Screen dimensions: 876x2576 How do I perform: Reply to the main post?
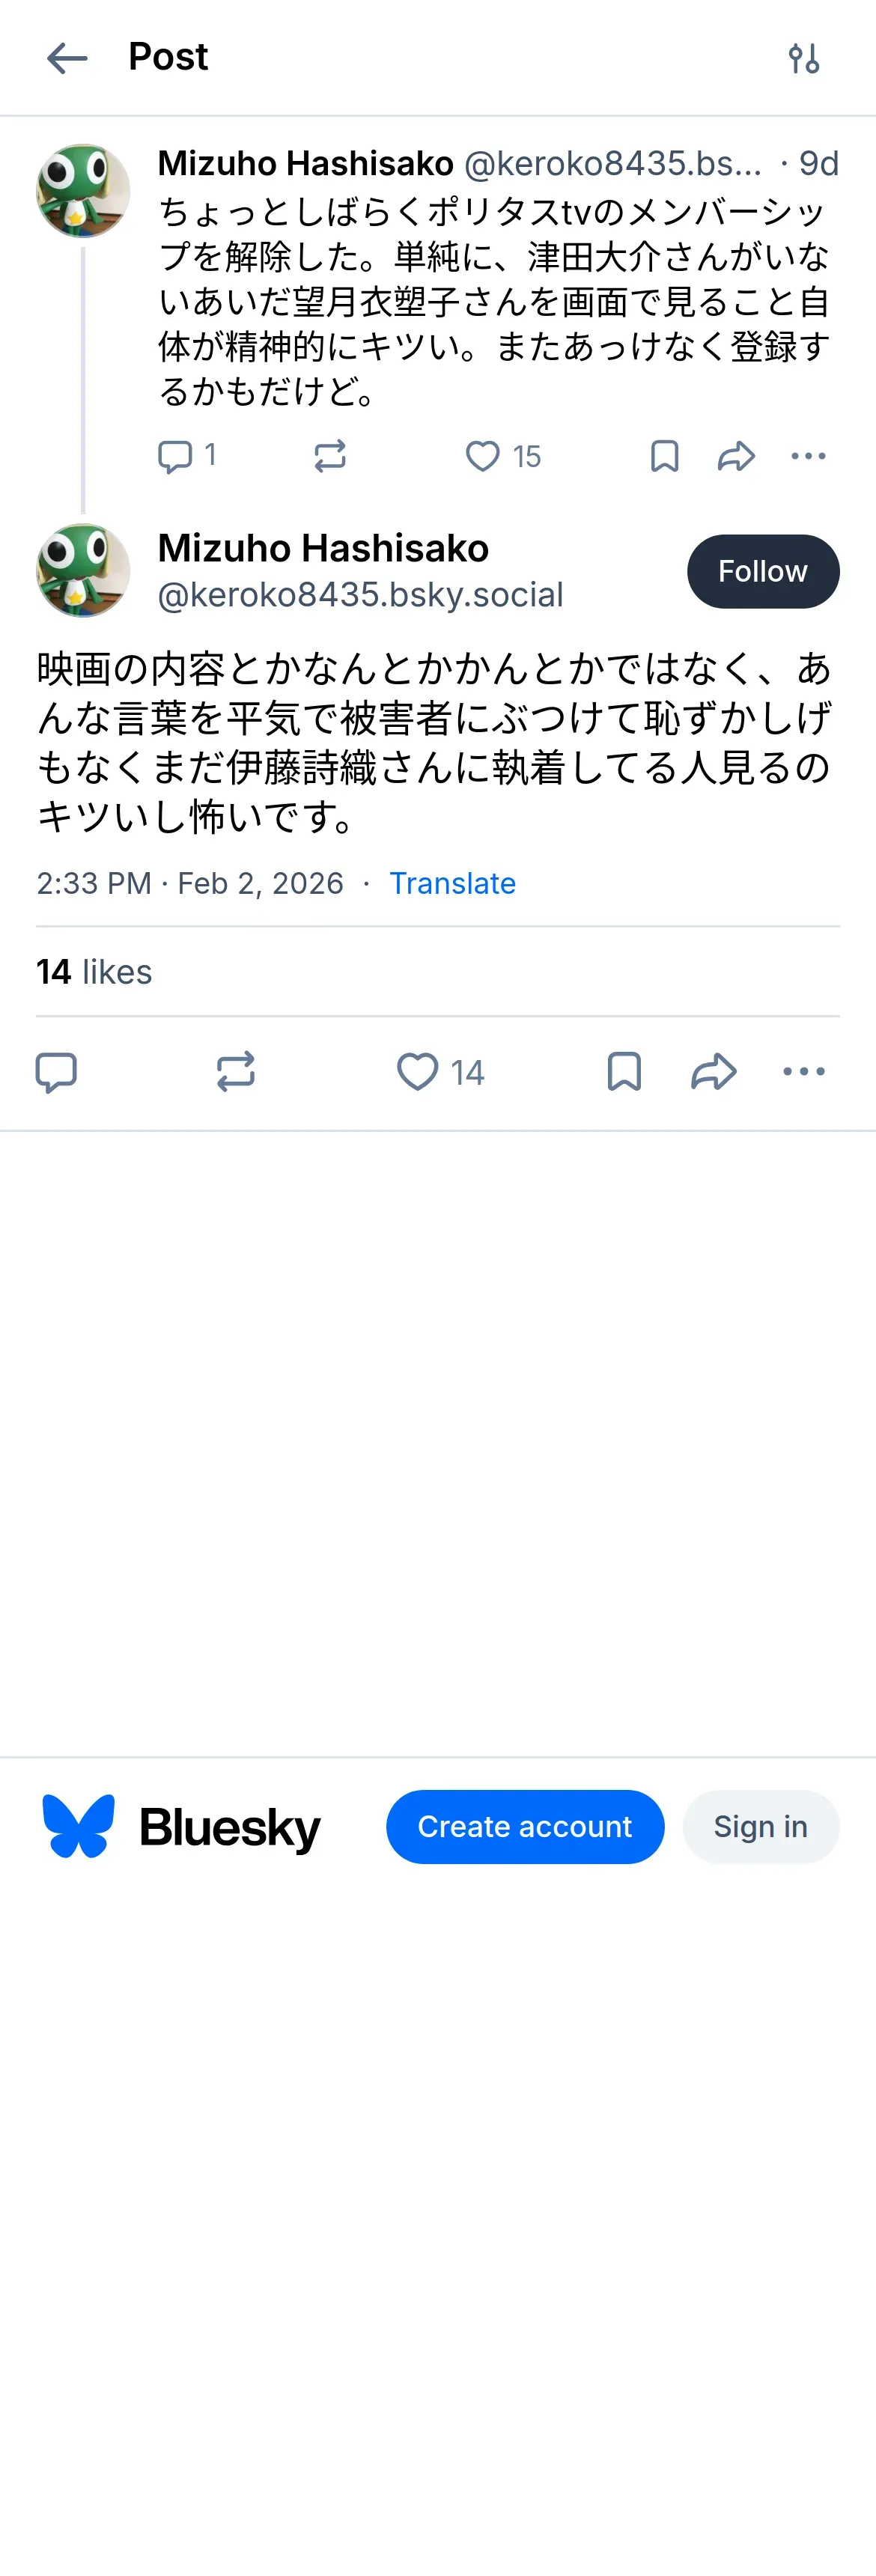(56, 1071)
